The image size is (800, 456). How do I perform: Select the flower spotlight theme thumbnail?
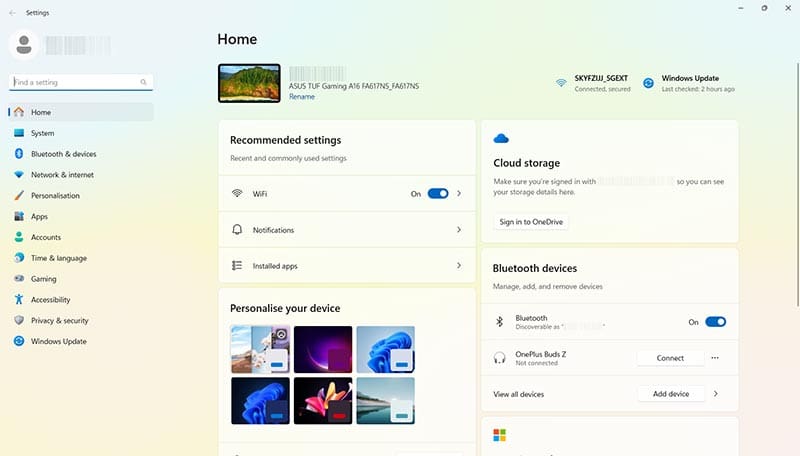(260, 349)
